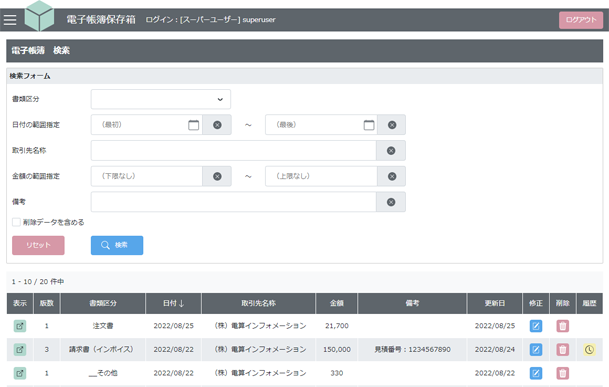This screenshot has width=609, height=387.
Task: Open the 書類区分 dropdown
Action: [x=161, y=99]
